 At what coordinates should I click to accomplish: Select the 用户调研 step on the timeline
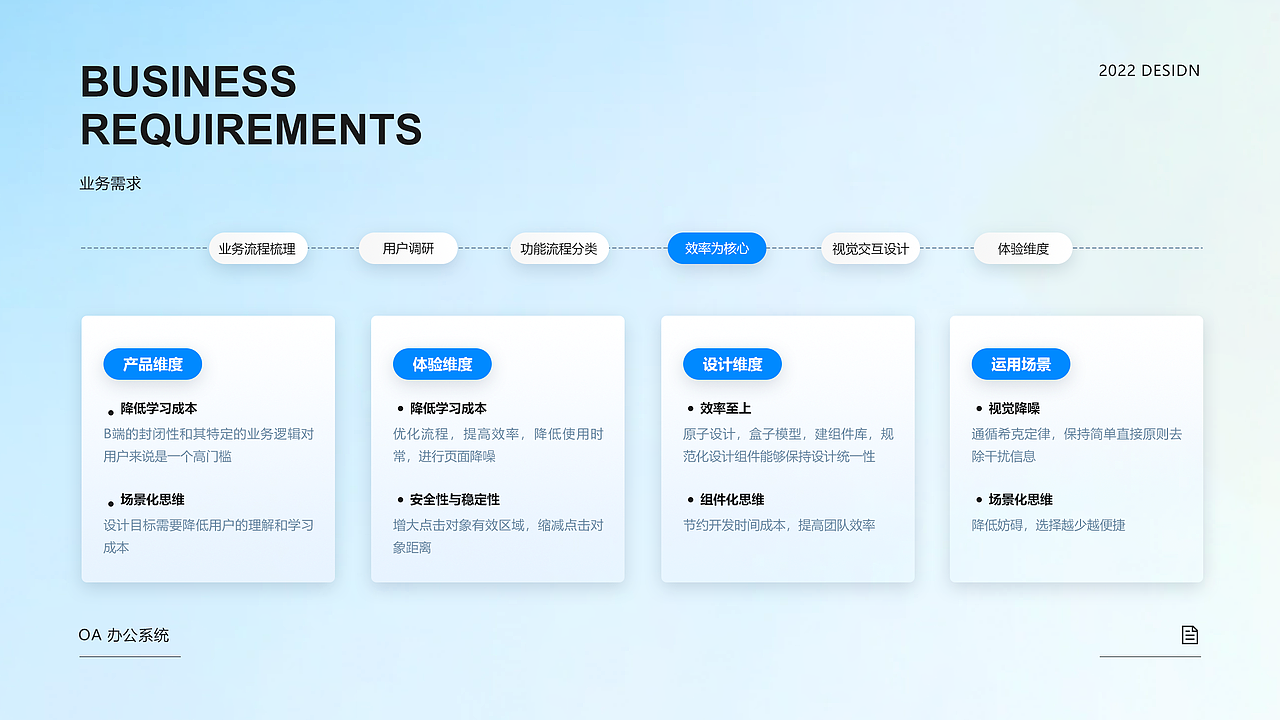coord(408,248)
